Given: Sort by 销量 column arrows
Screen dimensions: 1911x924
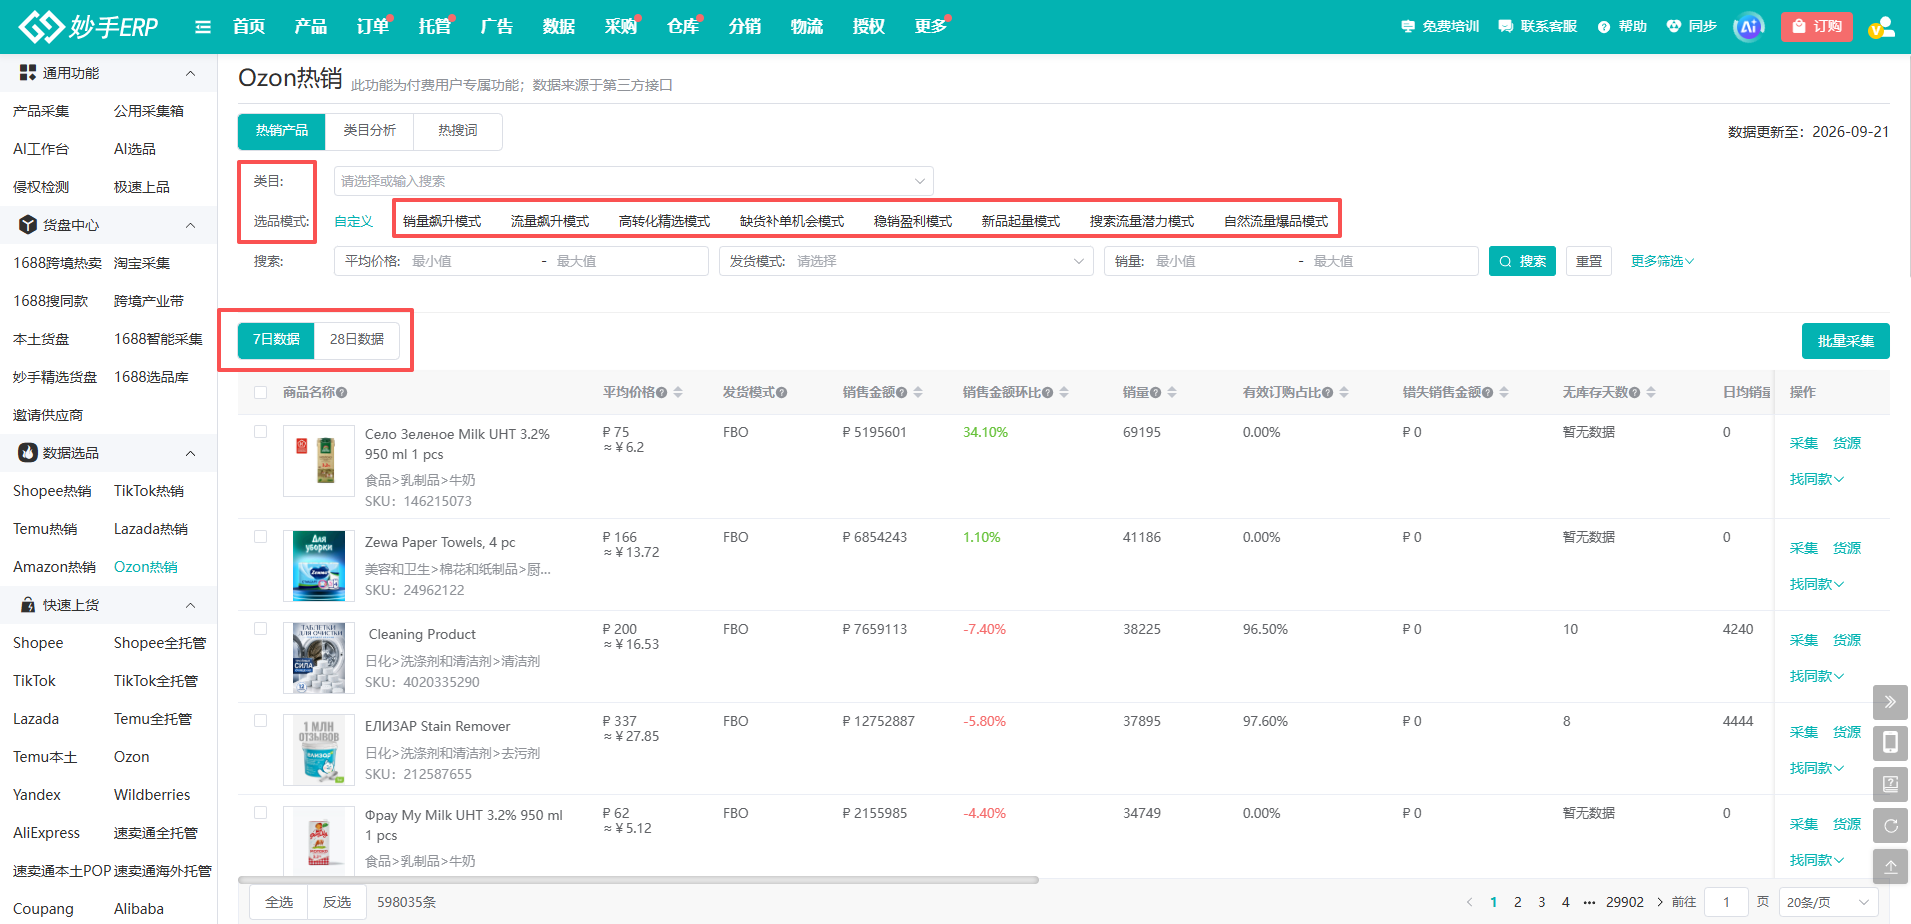Looking at the screenshot, I should click(1172, 393).
